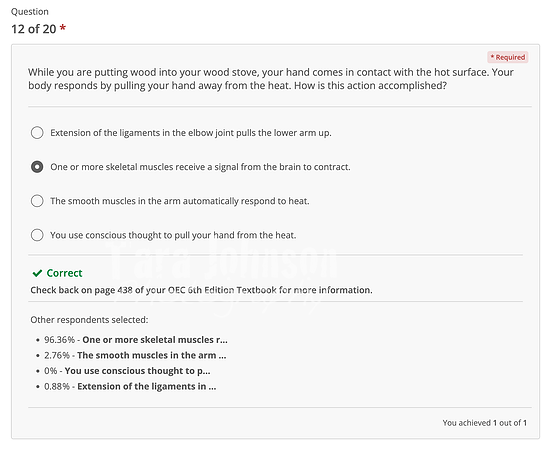Click 'You achieved 1 out of 1' score text
The width and height of the screenshot is (550, 450).
coord(485,423)
